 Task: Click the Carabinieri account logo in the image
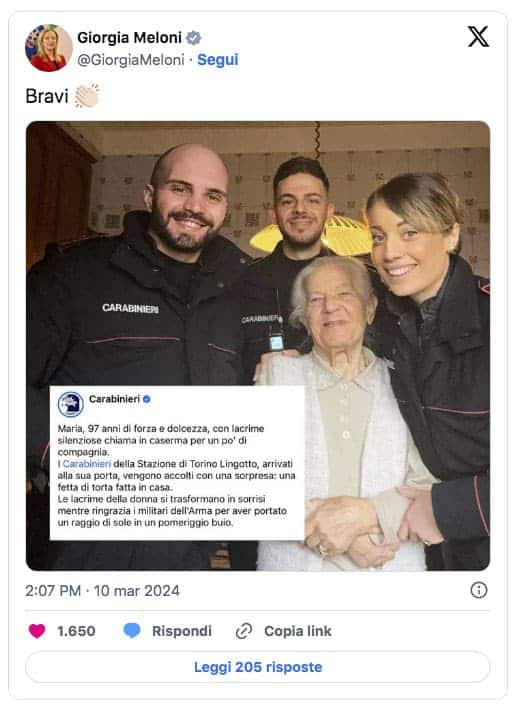pos(70,404)
